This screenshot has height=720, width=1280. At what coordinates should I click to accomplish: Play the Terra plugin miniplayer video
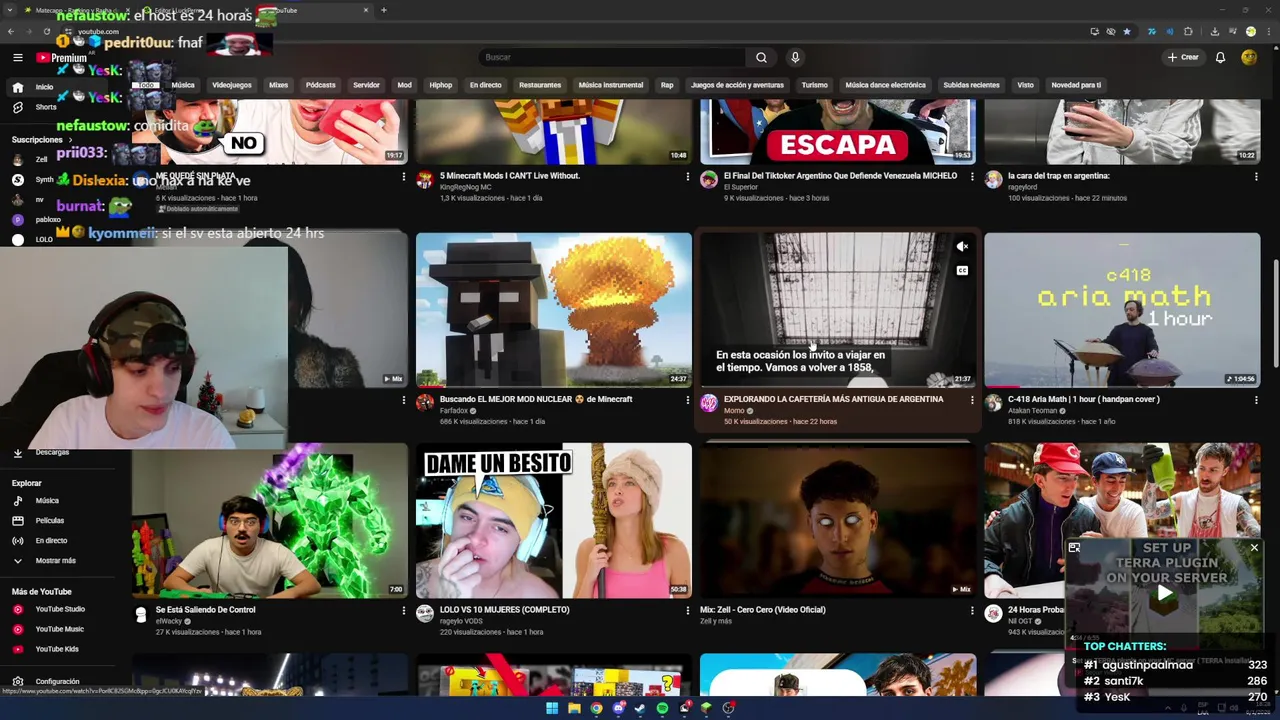[x=1164, y=593]
